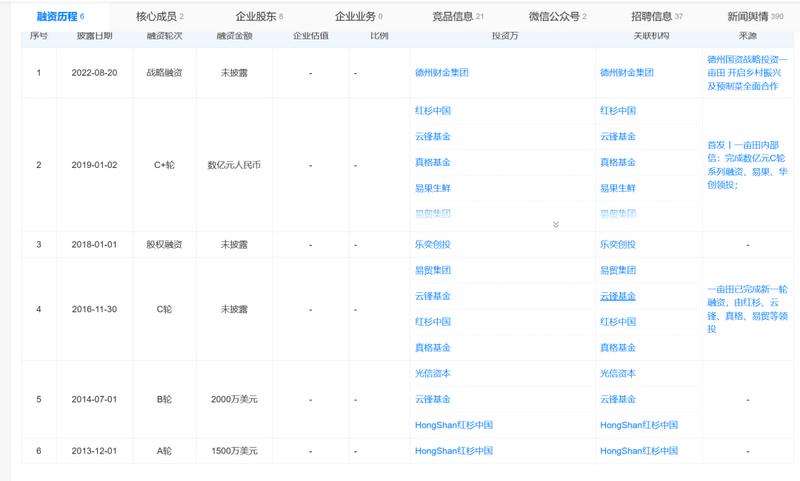This screenshot has height=481, width=800.
Task: Select the A轮 round cell
Action: (x=164, y=451)
